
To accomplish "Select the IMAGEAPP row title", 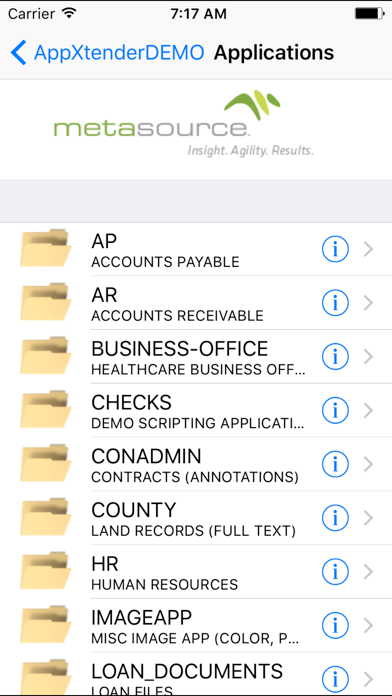I will [x=142, y=617].
